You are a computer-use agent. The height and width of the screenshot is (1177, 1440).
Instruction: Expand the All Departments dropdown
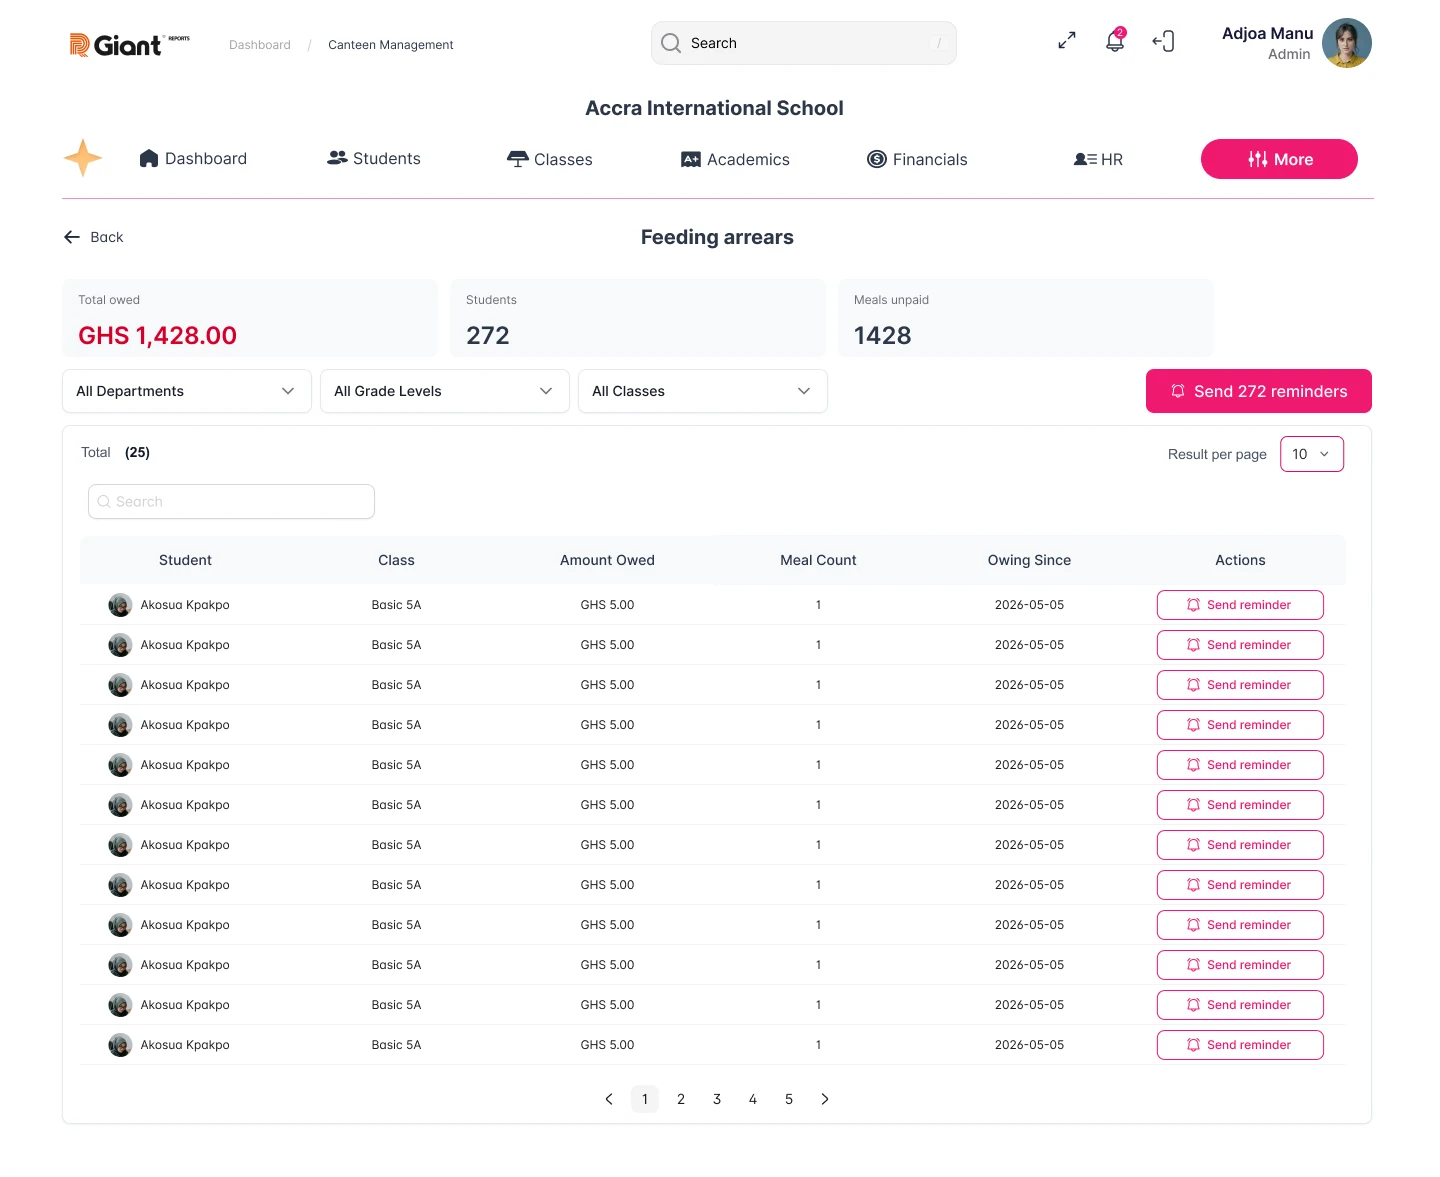coord(187,391)
